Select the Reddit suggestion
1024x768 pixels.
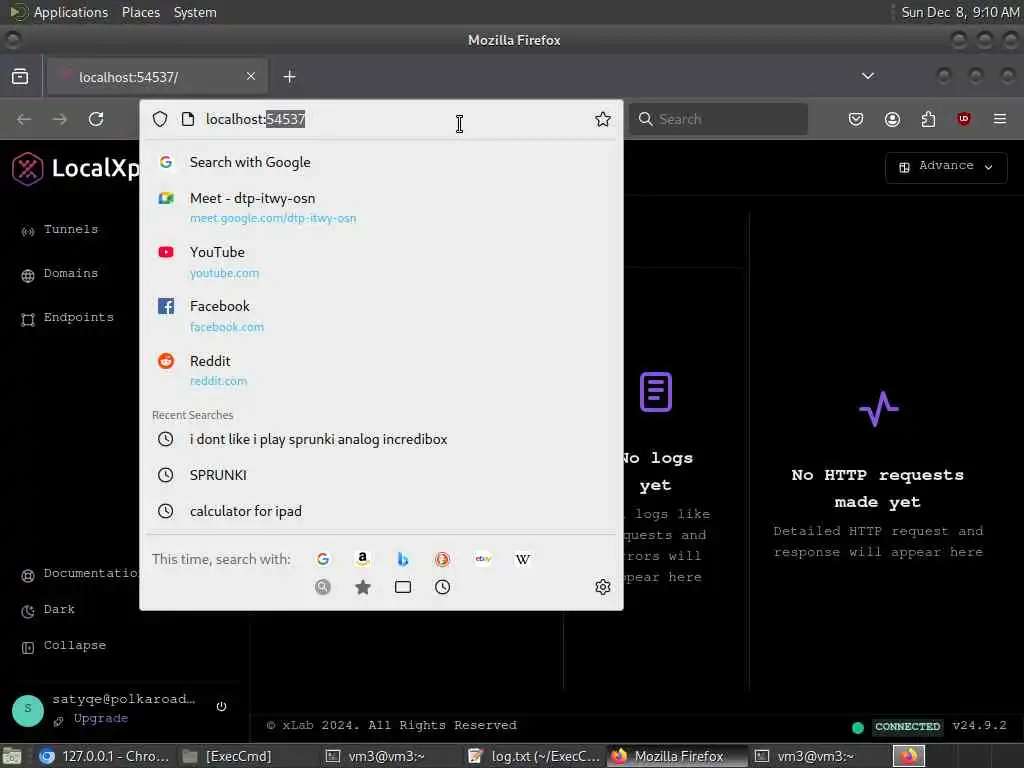tap(381, 370)
